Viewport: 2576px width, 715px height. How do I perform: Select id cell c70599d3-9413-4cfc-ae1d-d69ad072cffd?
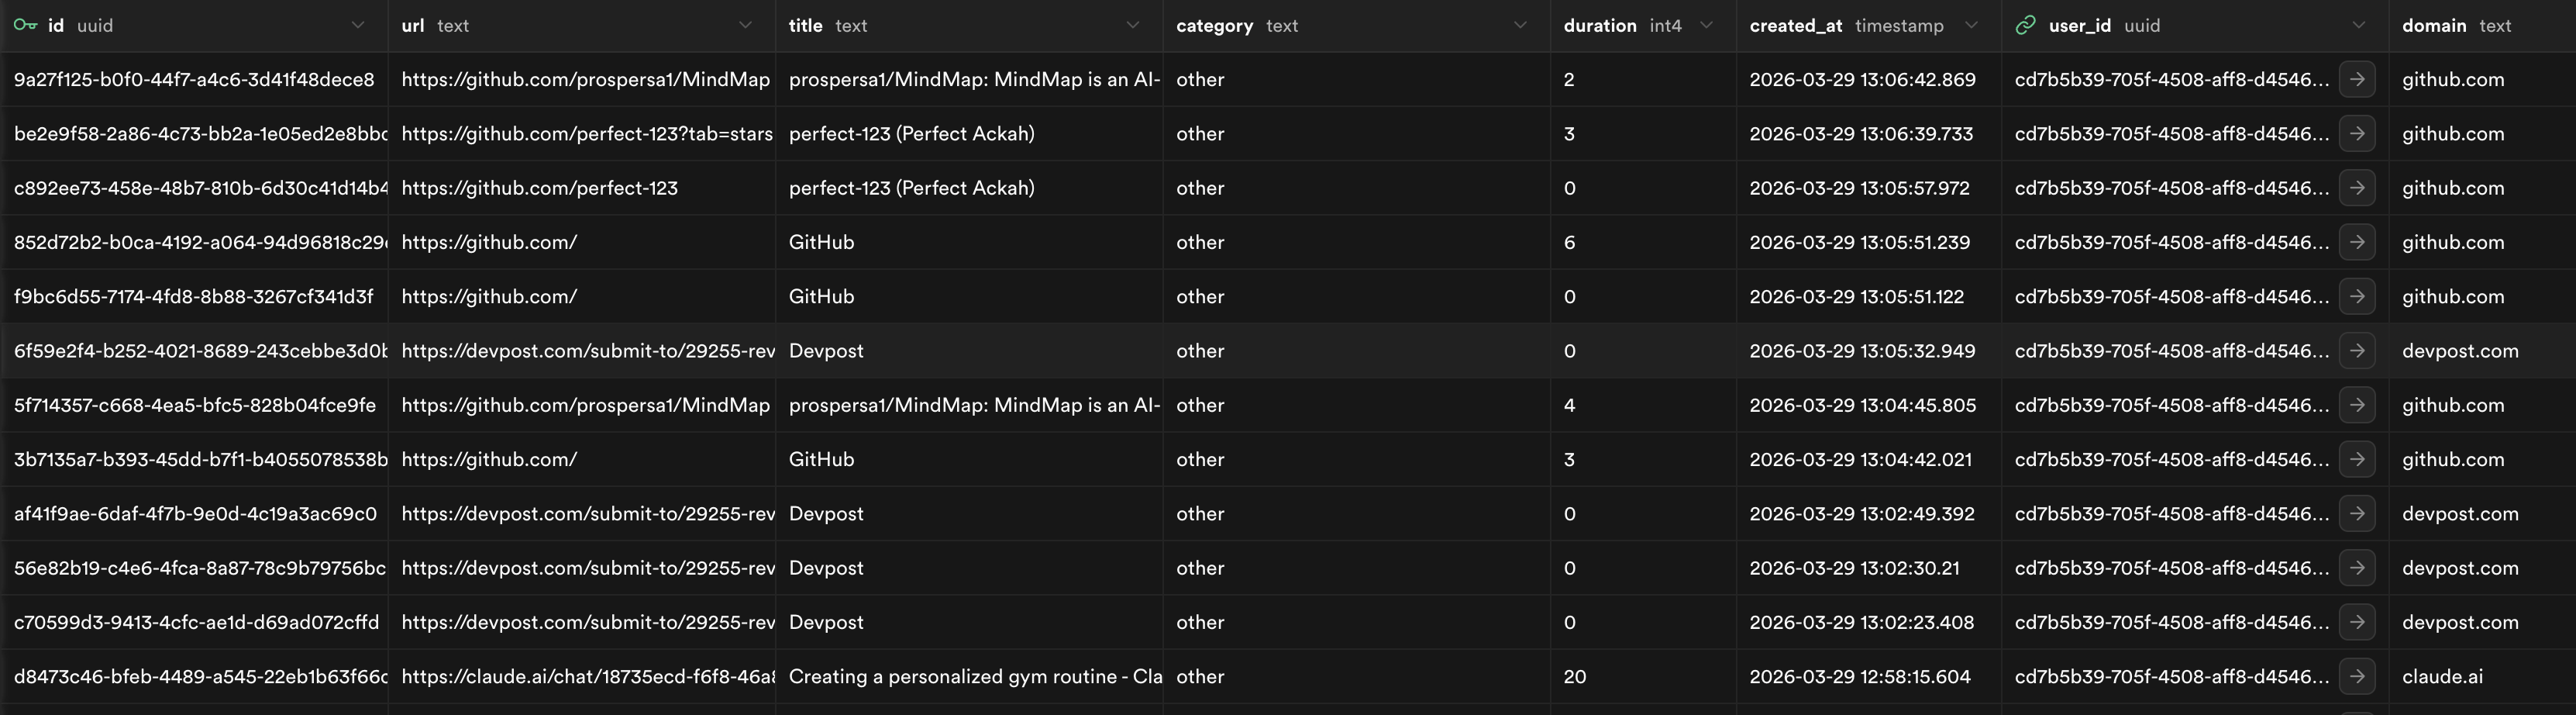194,622
